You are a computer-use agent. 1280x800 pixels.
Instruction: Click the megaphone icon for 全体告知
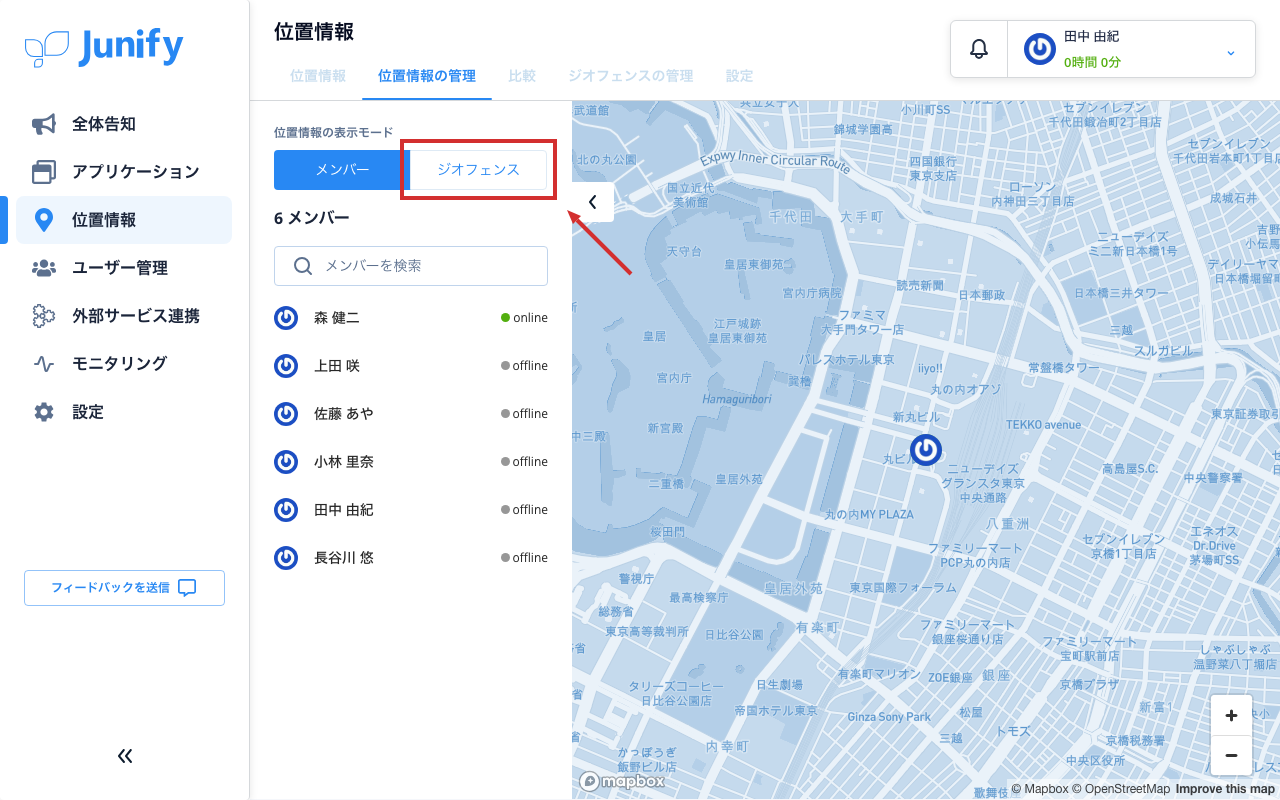[x=43, y=124]
